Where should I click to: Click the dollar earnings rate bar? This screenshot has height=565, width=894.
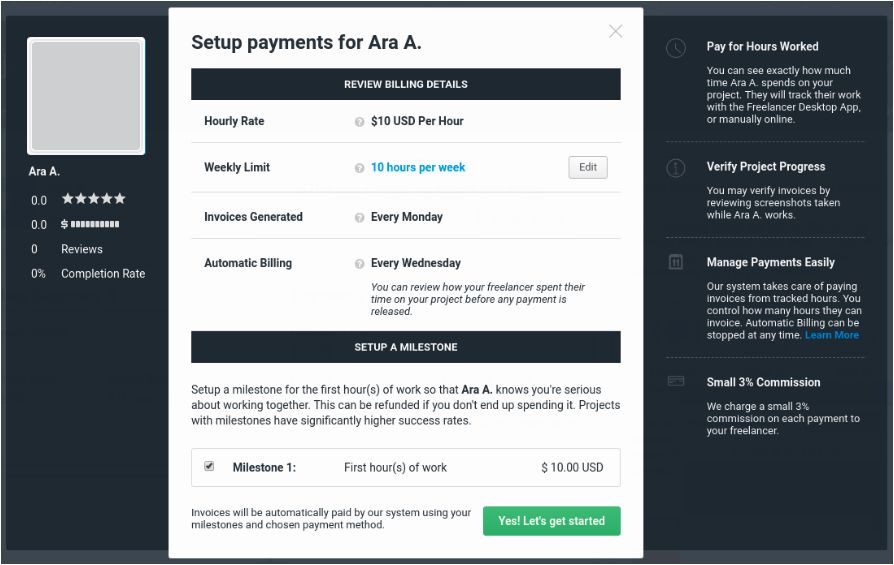90,224
